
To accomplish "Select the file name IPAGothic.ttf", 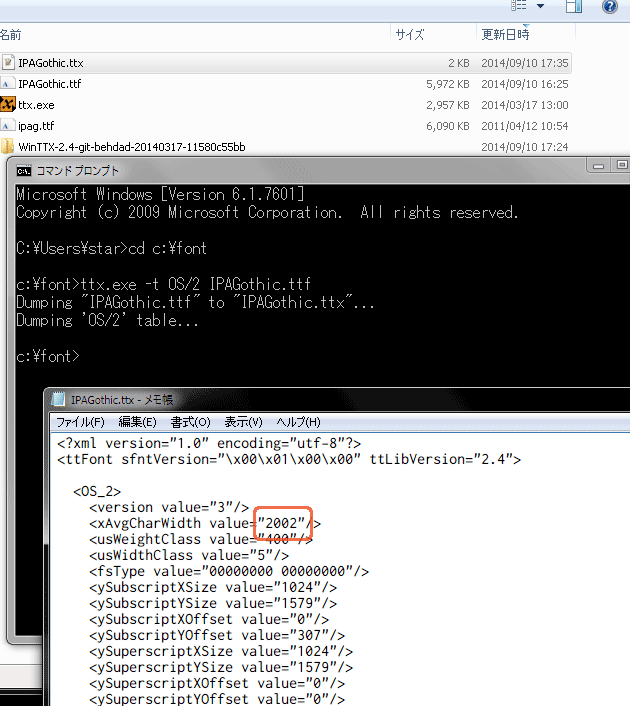I will tap(50, 84).
